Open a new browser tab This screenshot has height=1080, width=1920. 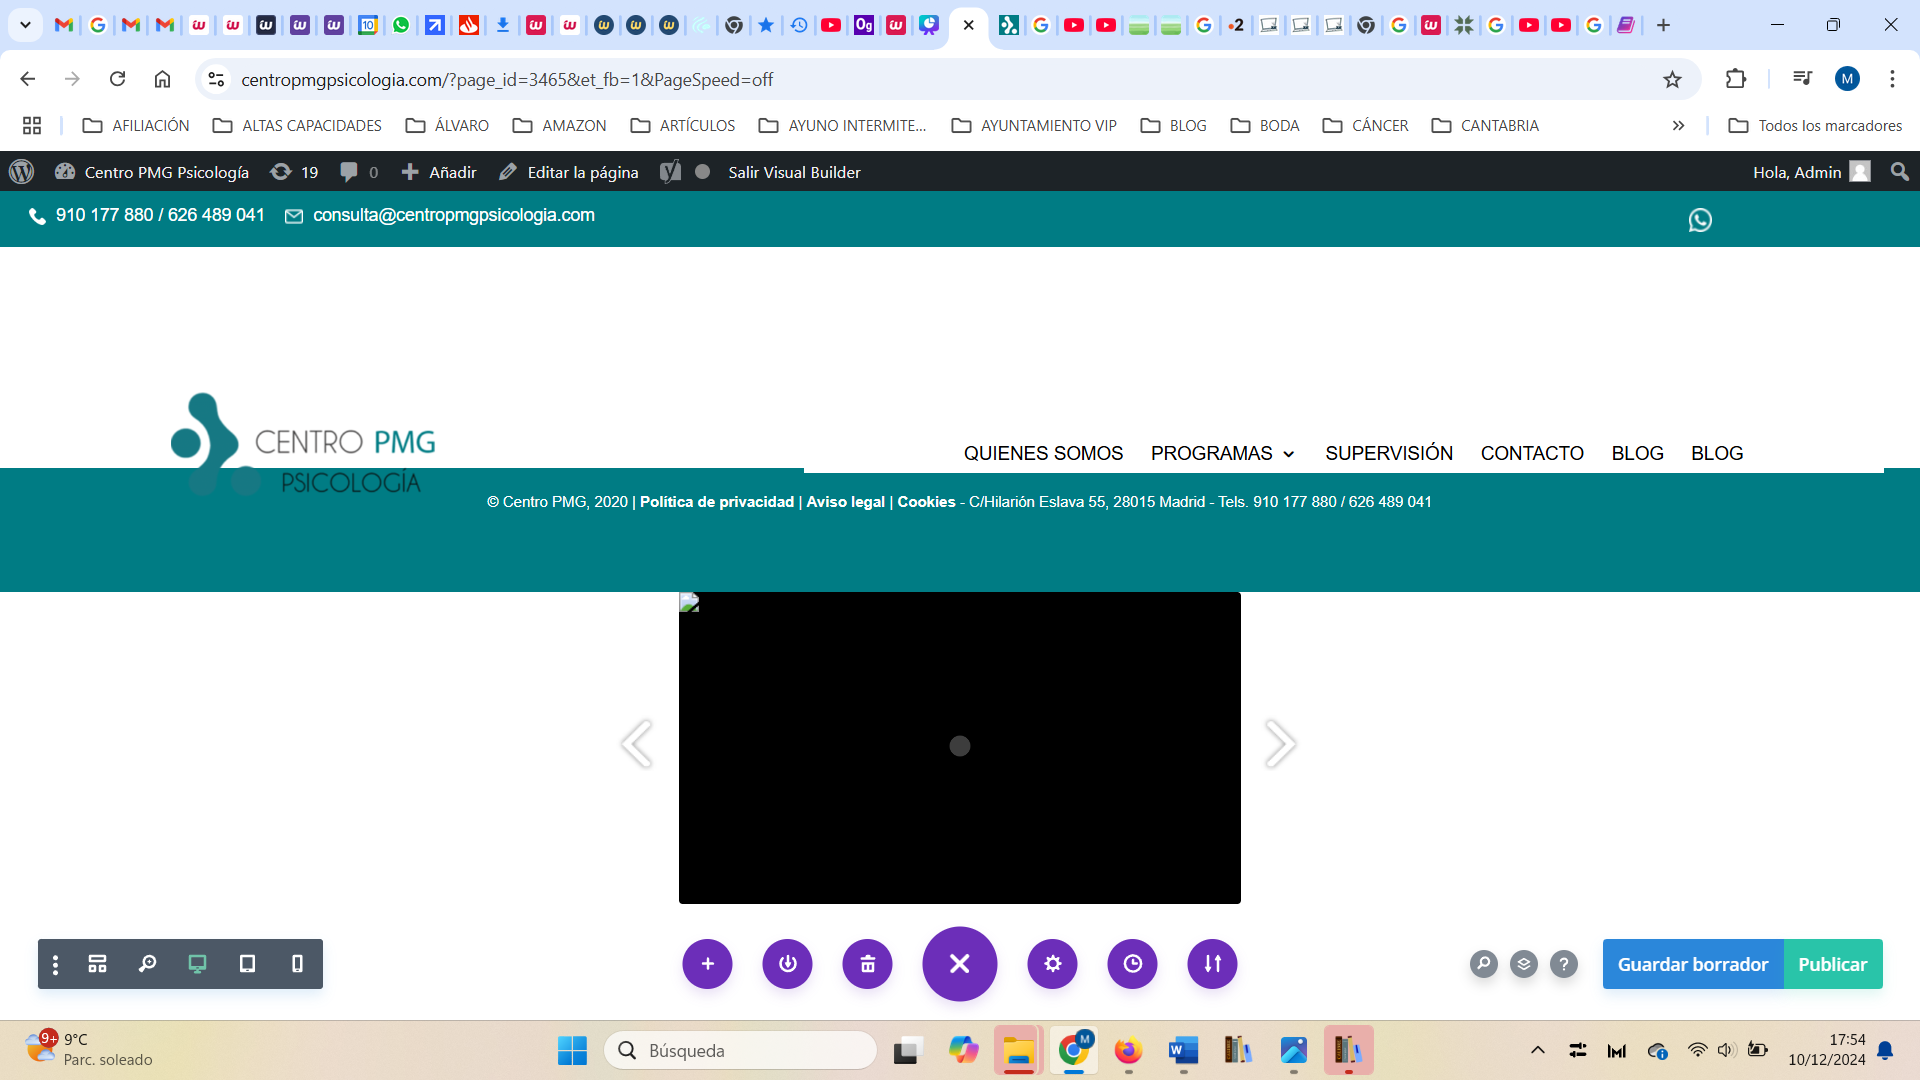tap(1664, 25)
